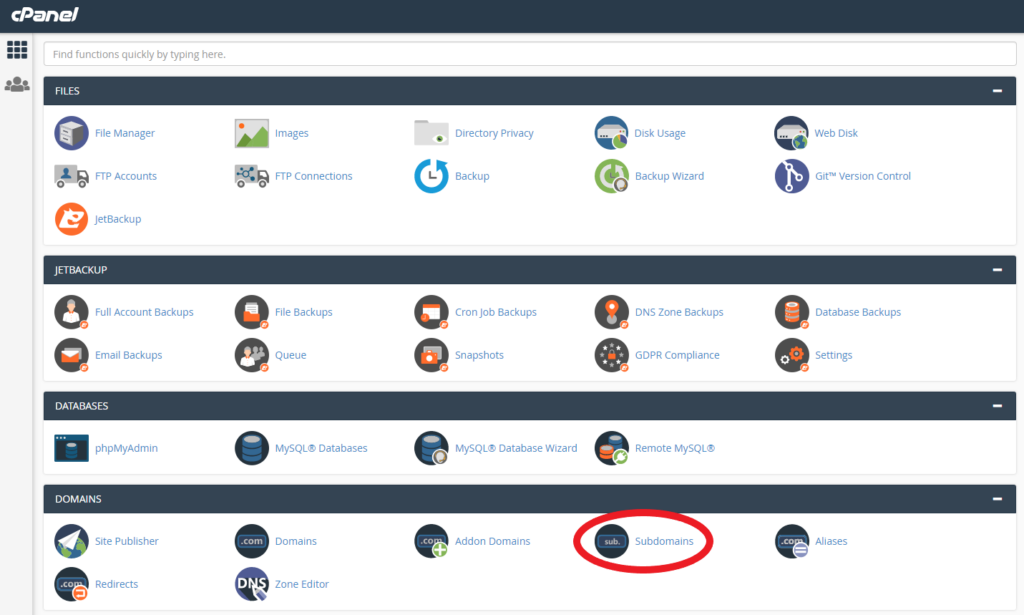The image size is (1024, 615).
Task: Open the apps grid sidebar icon
Action: click(x=17, y=50)
